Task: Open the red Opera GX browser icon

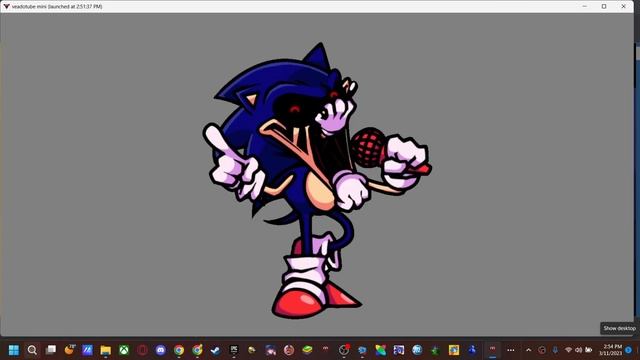Action: click(142, 350)
